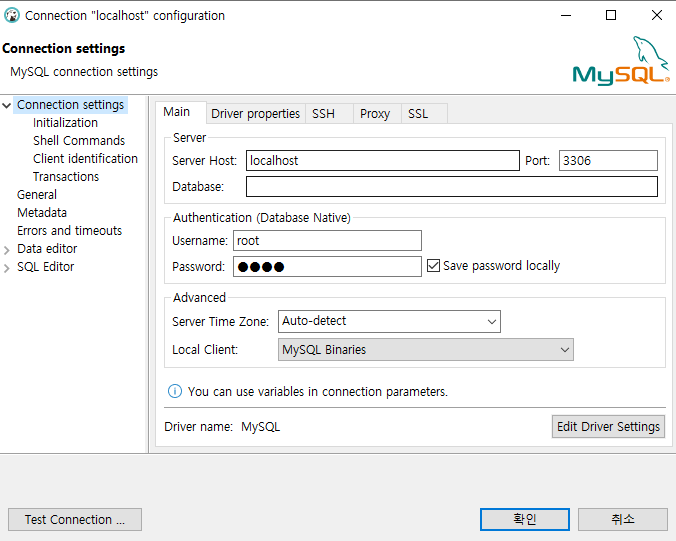The height and width of the screenshot is (541, 676).
Task: Select Initialization in the tree
Action: coord(65,123)
